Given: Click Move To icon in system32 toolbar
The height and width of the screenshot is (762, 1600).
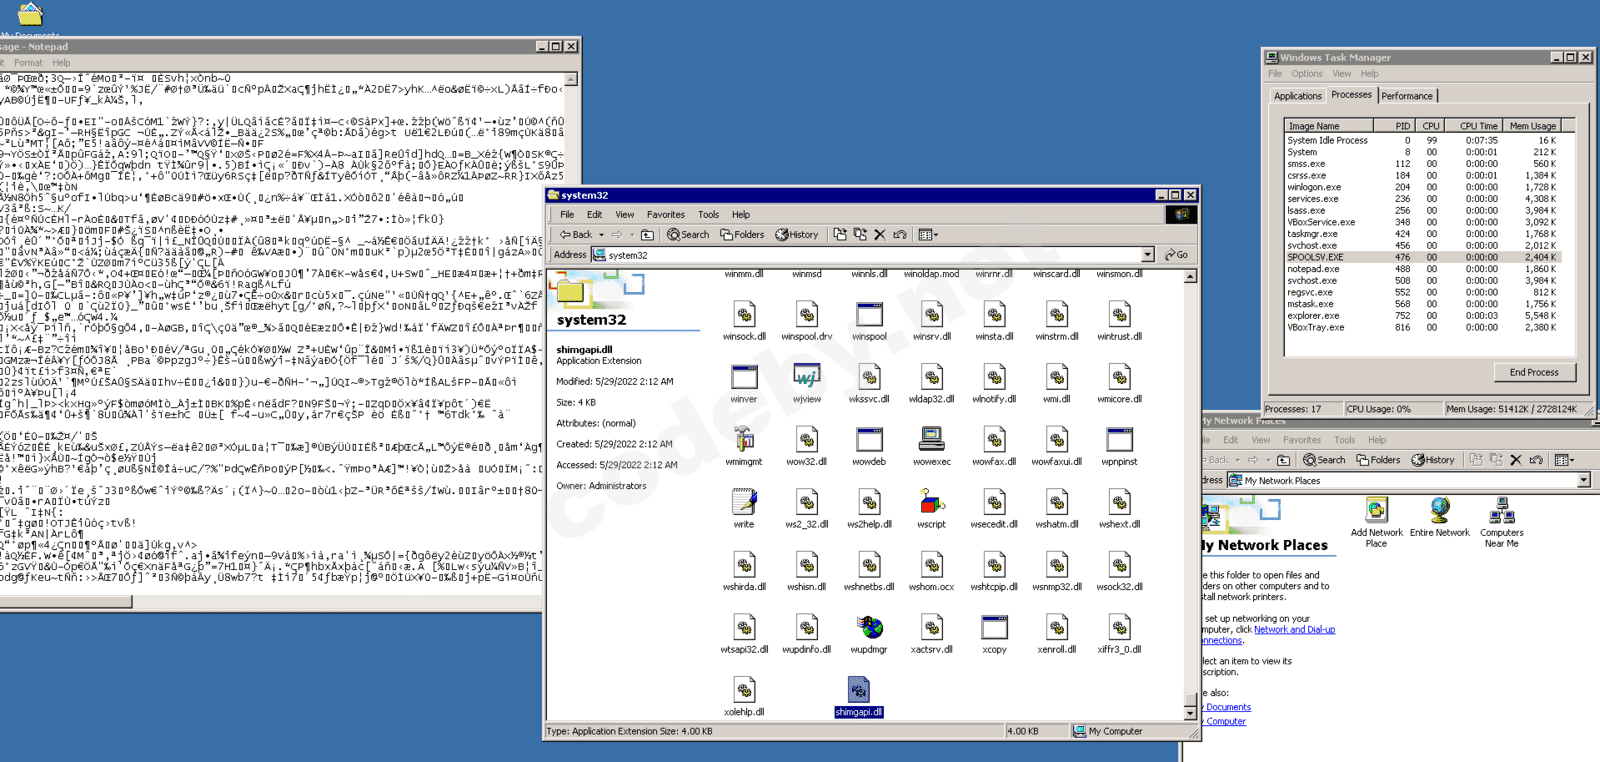Looking at the screenshot, I should click(x=840, y=235).
